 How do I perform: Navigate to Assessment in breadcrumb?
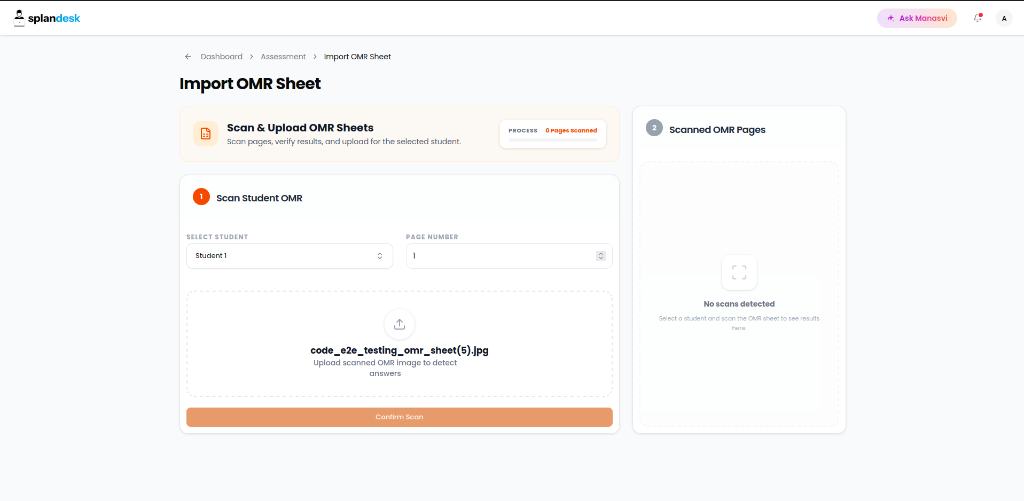283,57
